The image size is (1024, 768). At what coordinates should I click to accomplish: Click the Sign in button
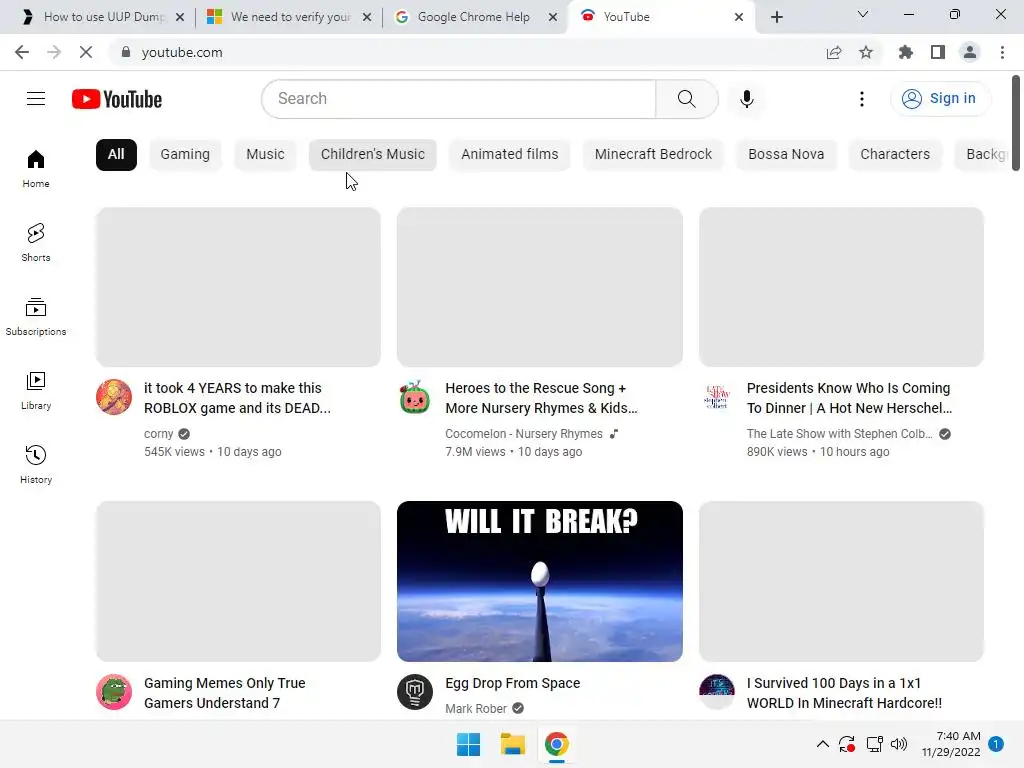(939, 99)
